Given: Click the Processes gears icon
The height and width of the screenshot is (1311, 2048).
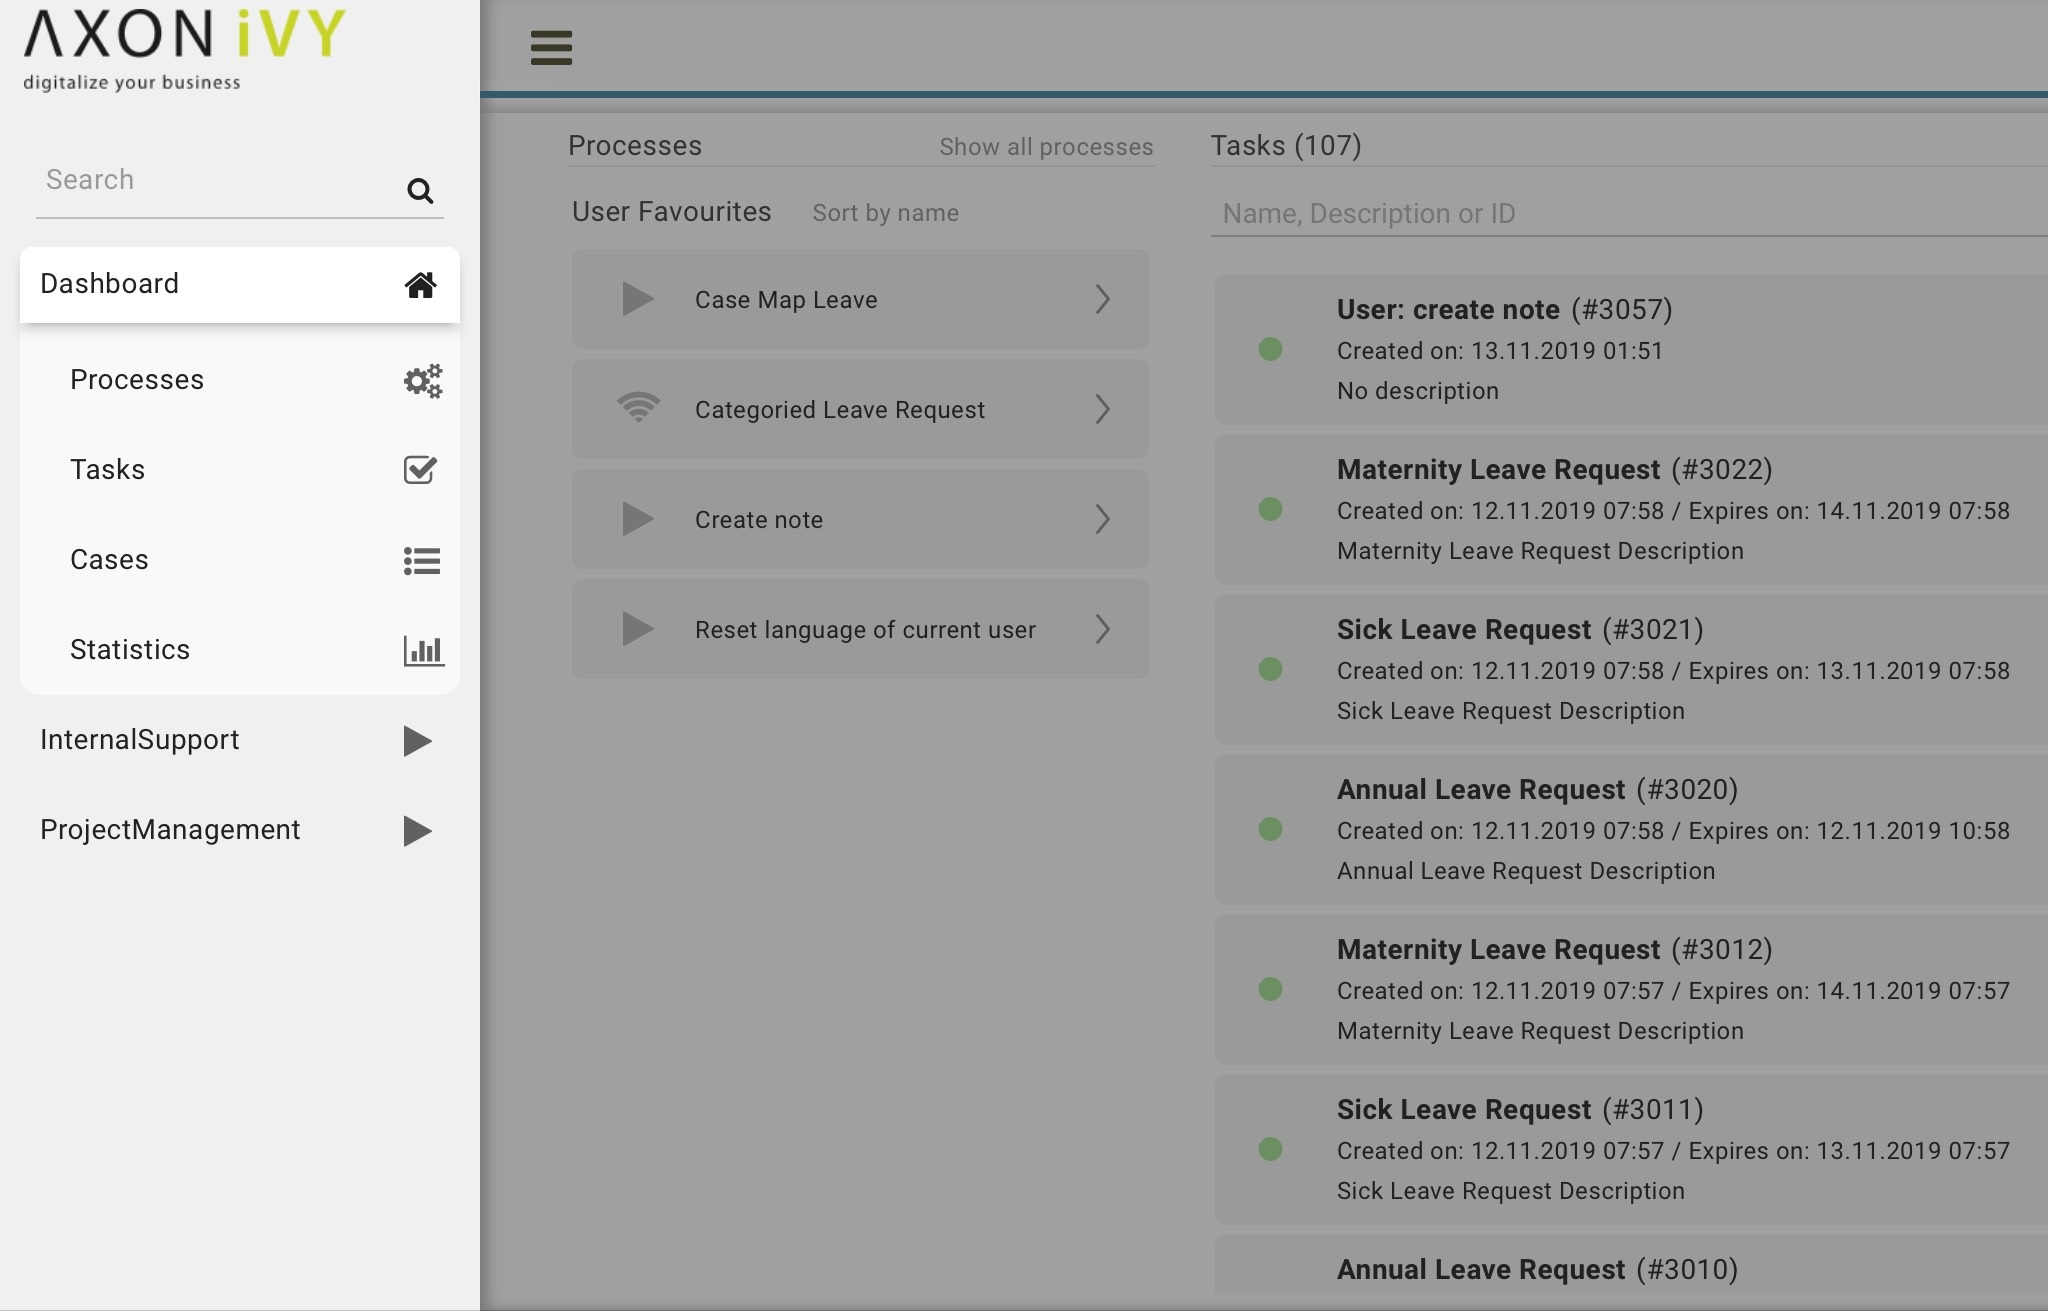Looking at the screenshot, I should [x=423, y=381].
